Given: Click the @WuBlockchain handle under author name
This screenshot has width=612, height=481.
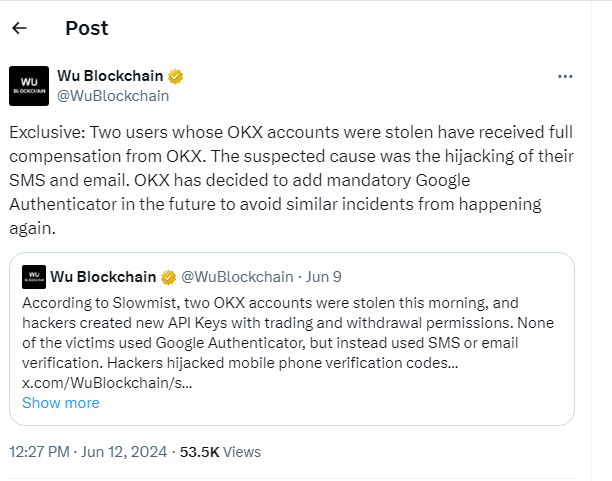Looking at the screenshot, I should coord(113,96).
